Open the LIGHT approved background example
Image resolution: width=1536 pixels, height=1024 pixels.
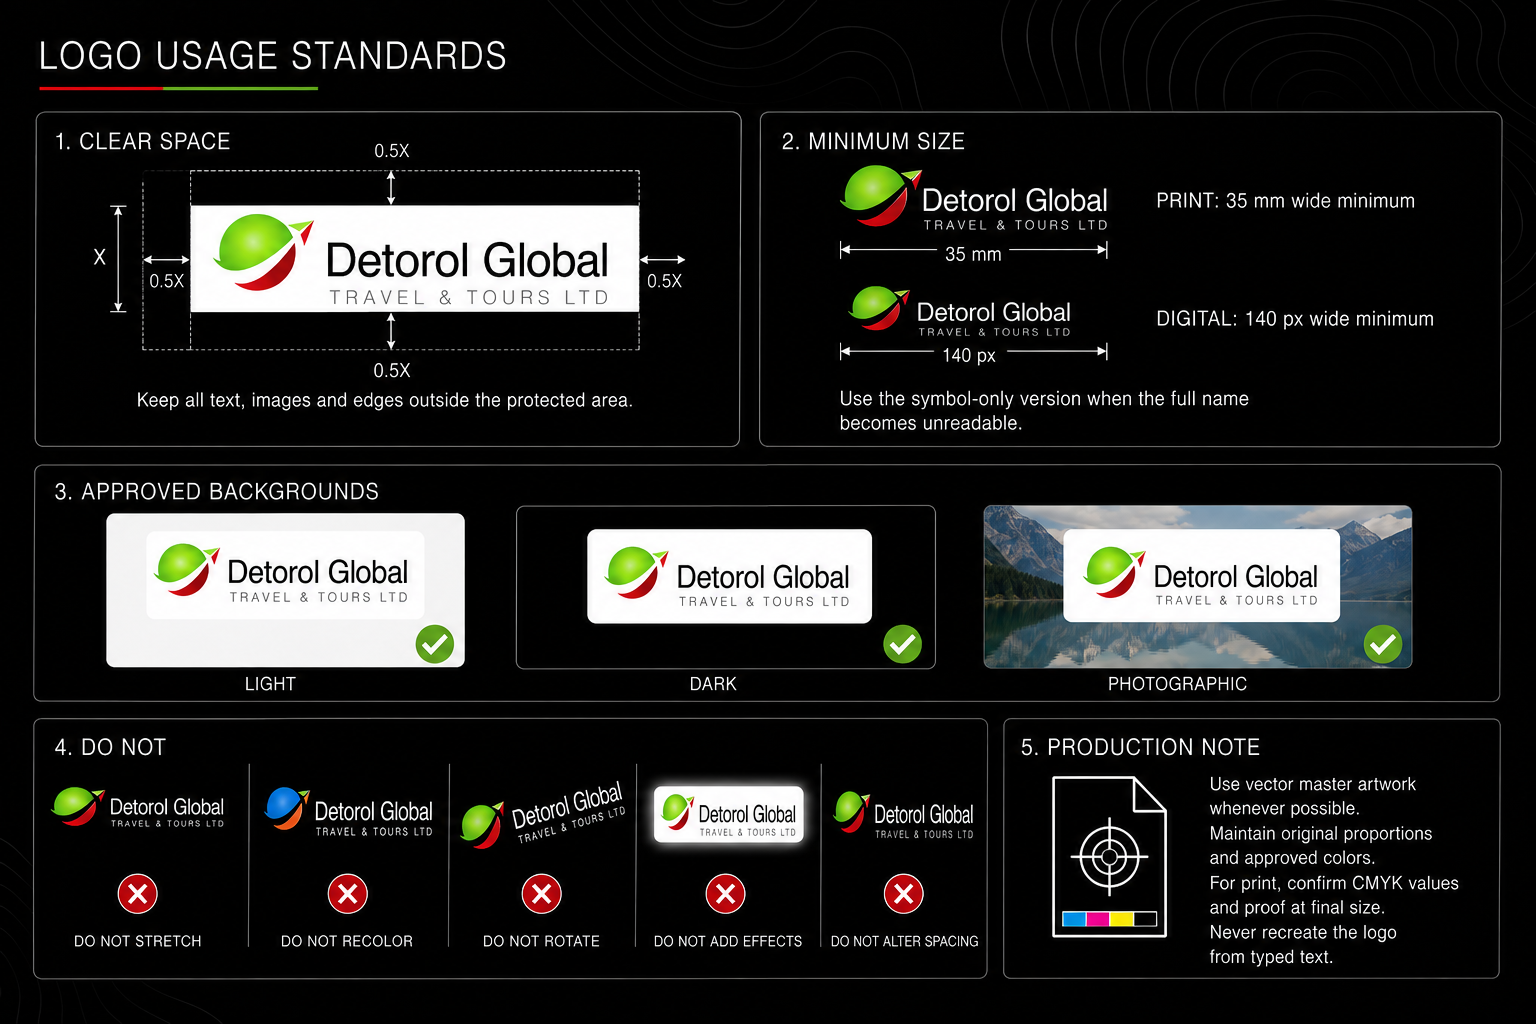click(286, 590)
